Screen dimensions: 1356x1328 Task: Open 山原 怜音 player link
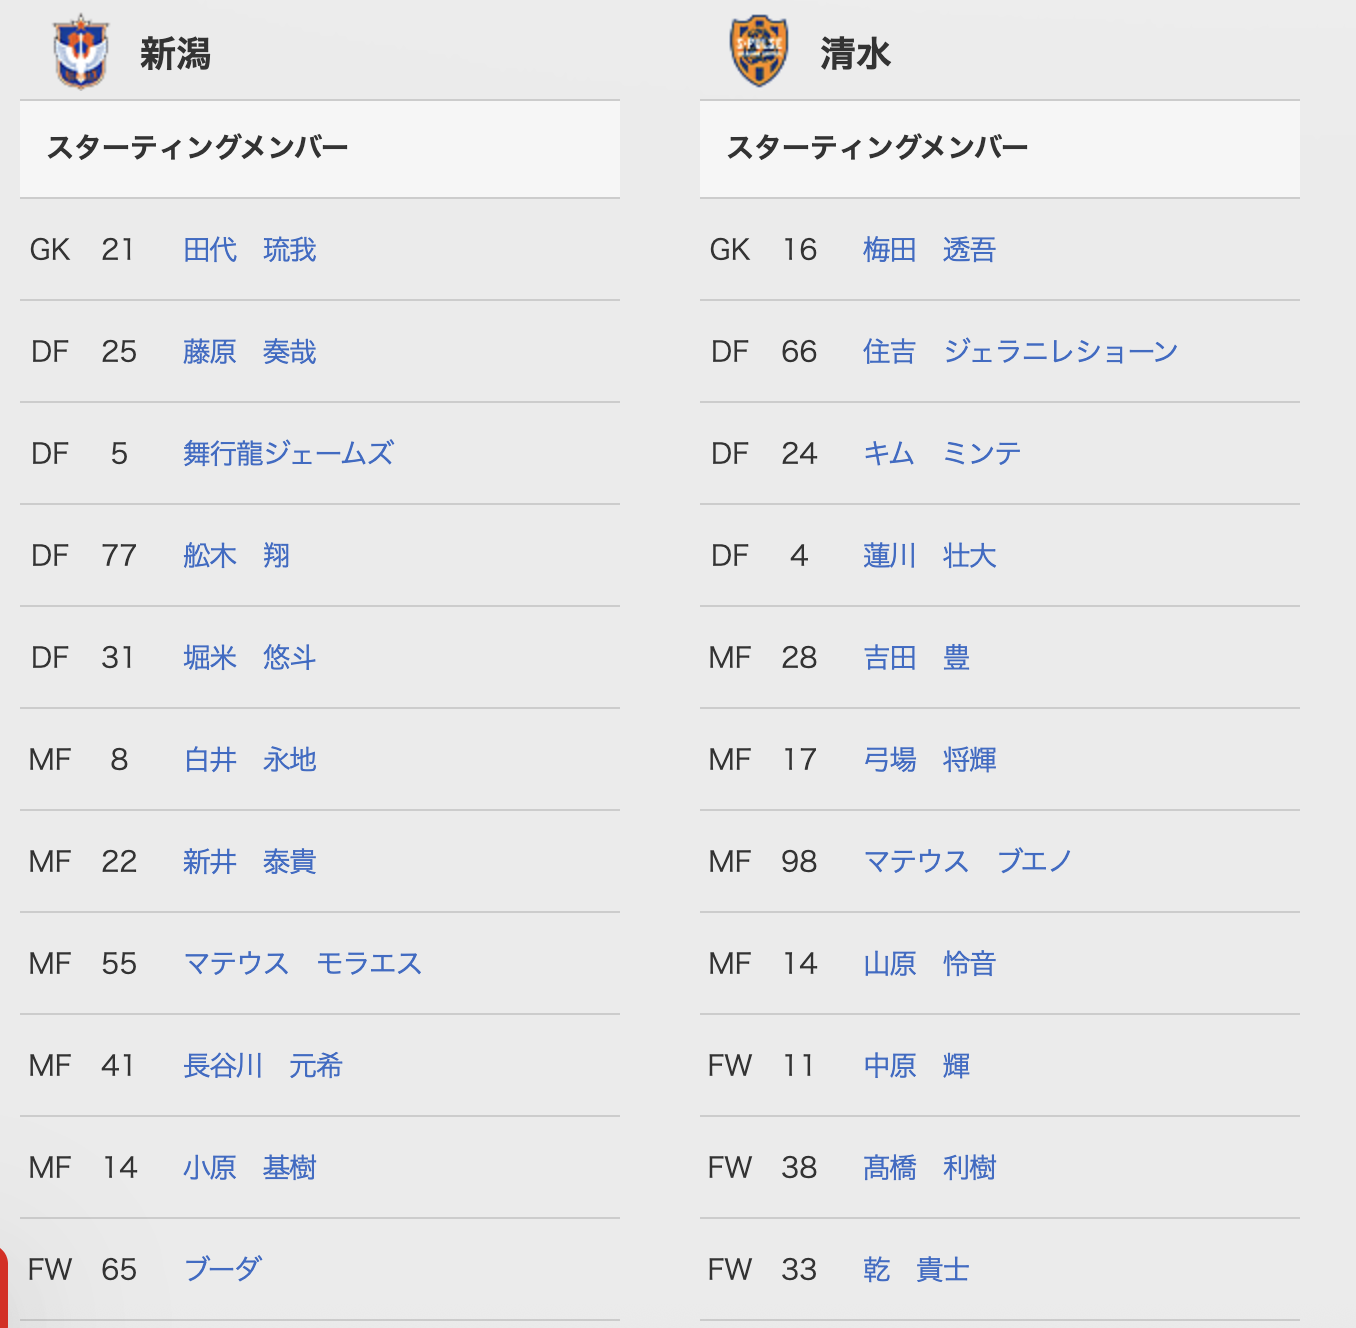click(930, 964)
